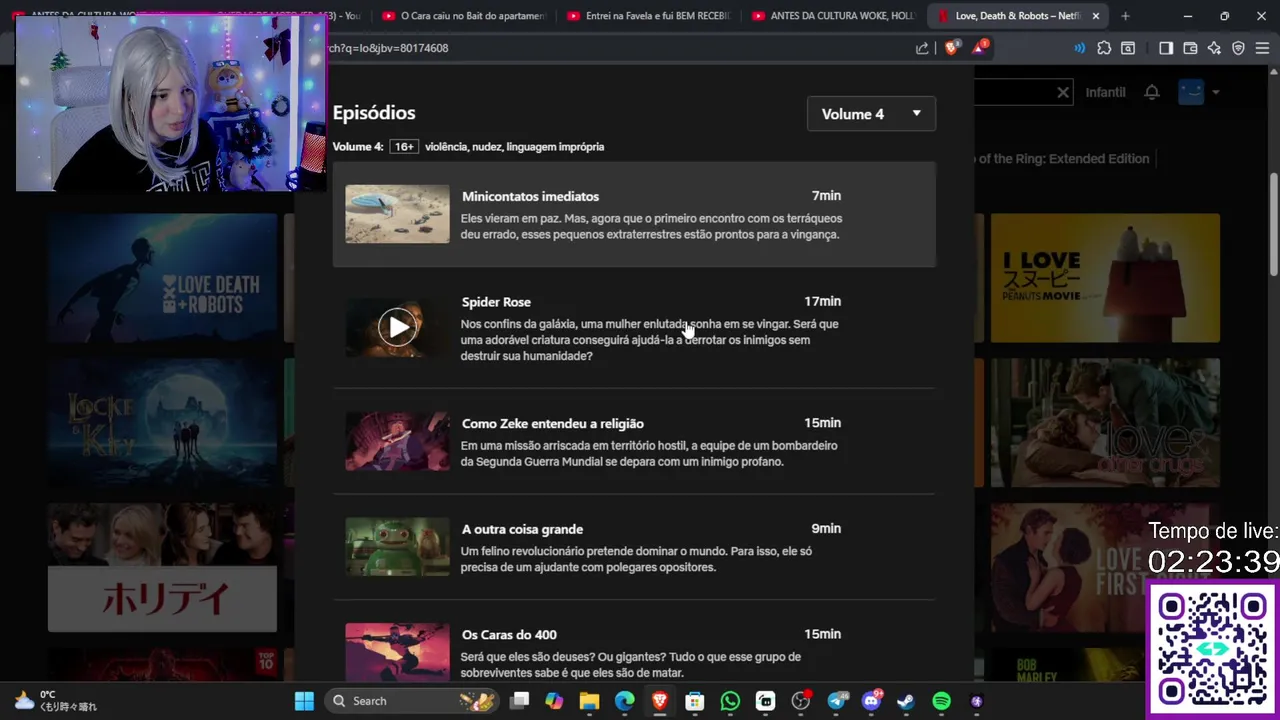This screenshot has height=720, width=1280.
Task: Open Microsoft Copilot from taskbar
Action: 554,701
